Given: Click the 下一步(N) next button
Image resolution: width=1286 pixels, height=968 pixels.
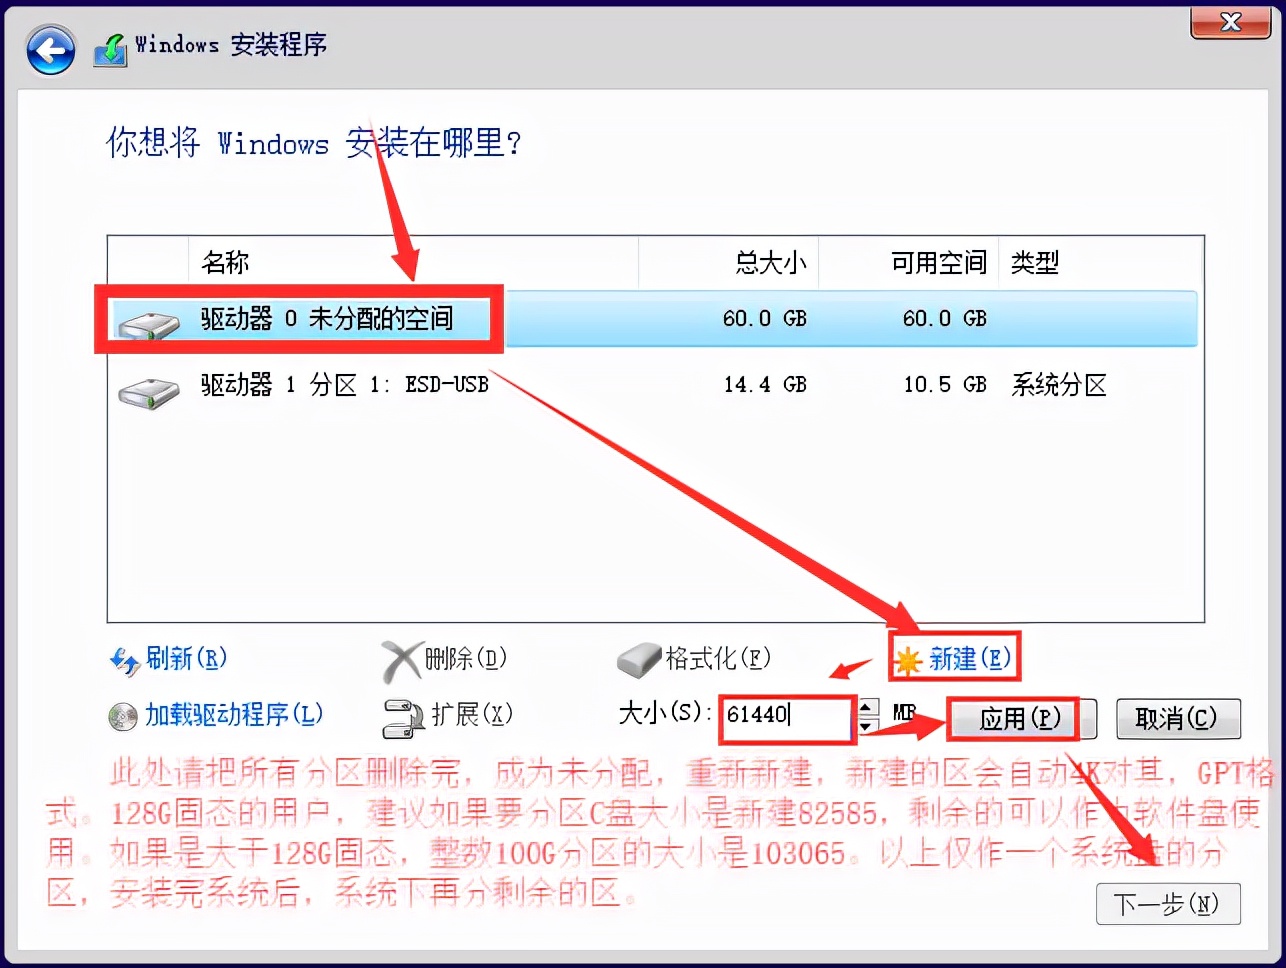Looking at the screenshot, I should point(1168,903).
